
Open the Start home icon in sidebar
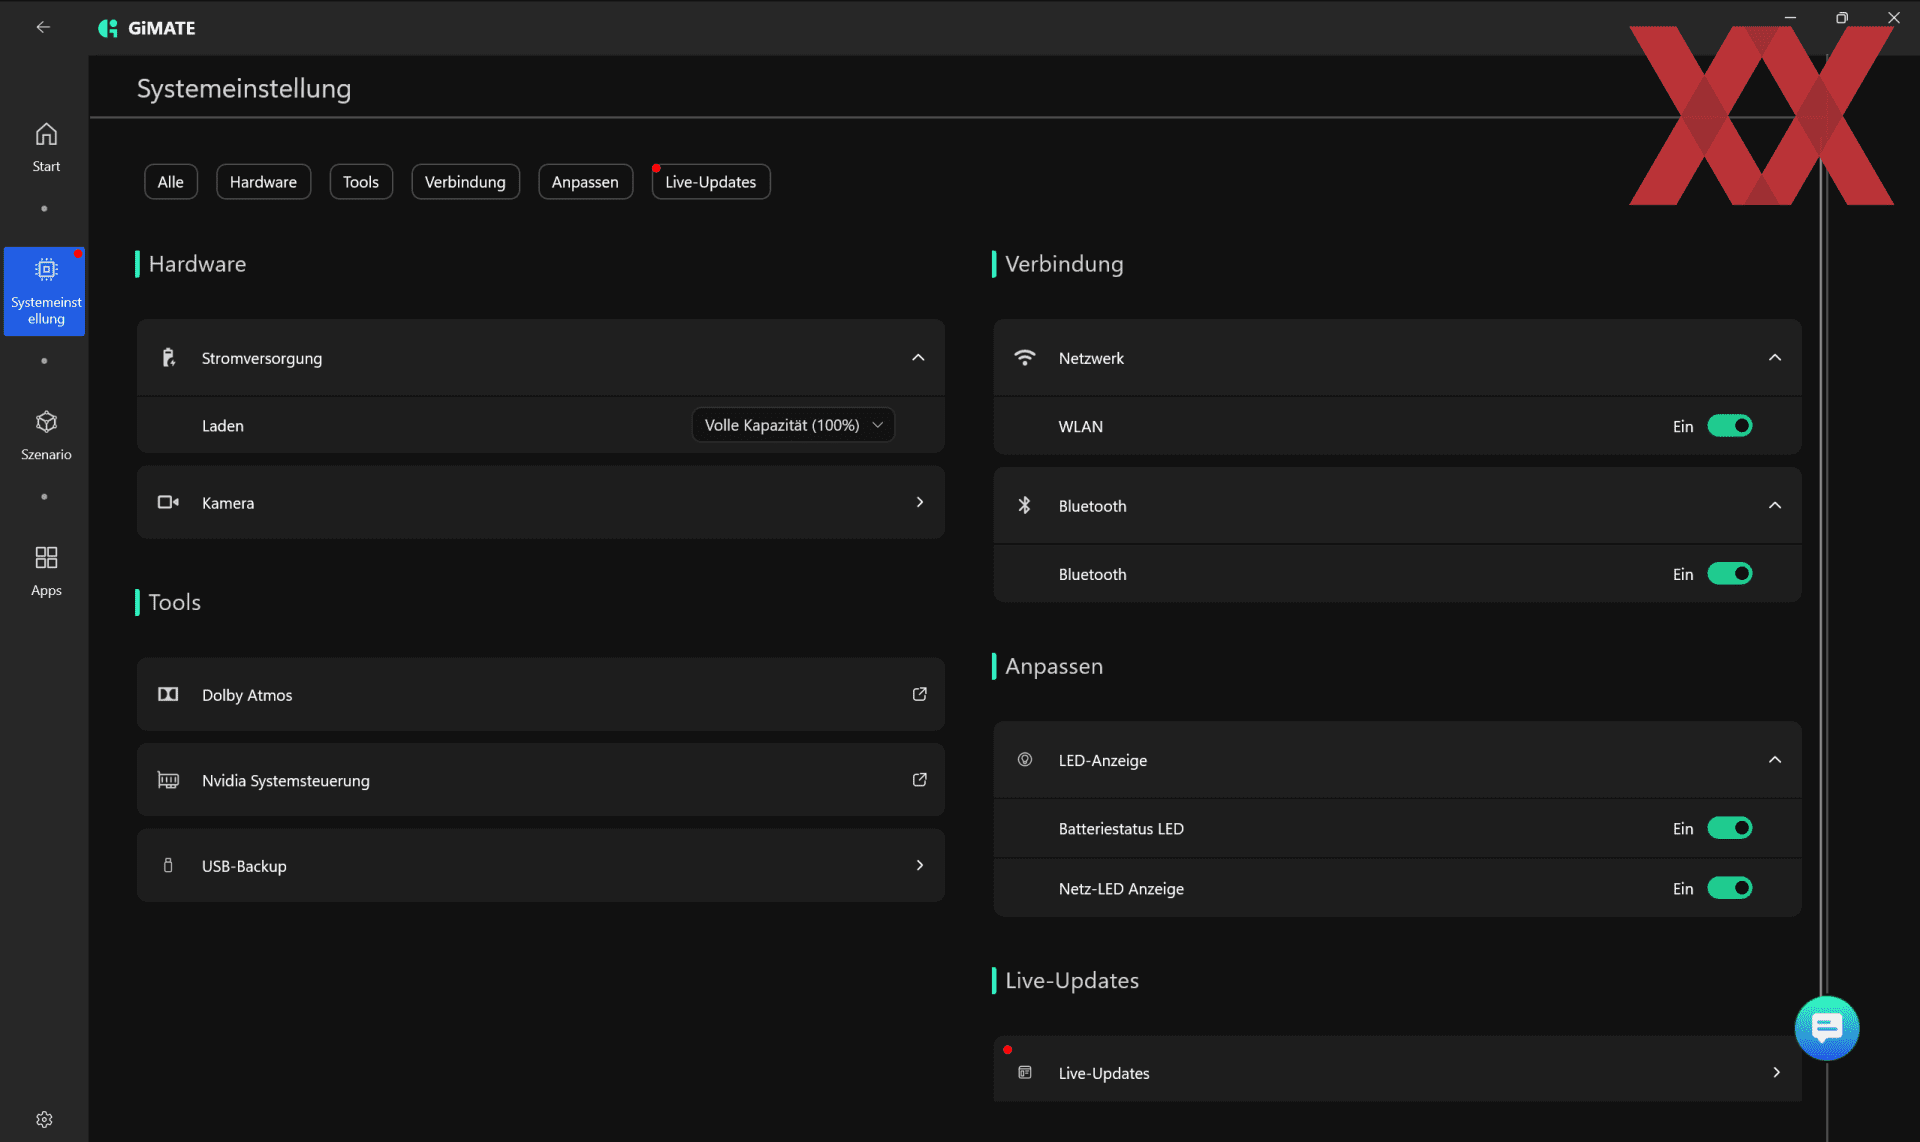tap(46, 135)
